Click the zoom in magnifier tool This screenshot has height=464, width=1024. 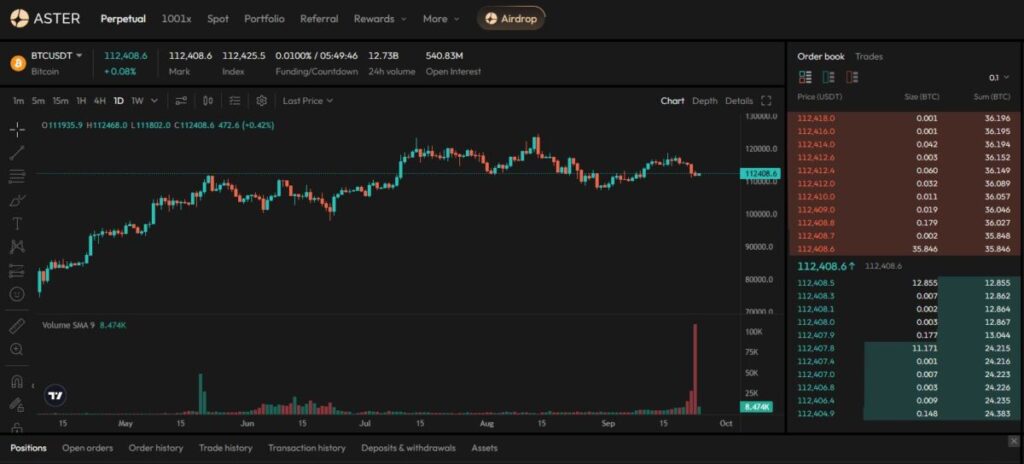click(x=17, y=349)
